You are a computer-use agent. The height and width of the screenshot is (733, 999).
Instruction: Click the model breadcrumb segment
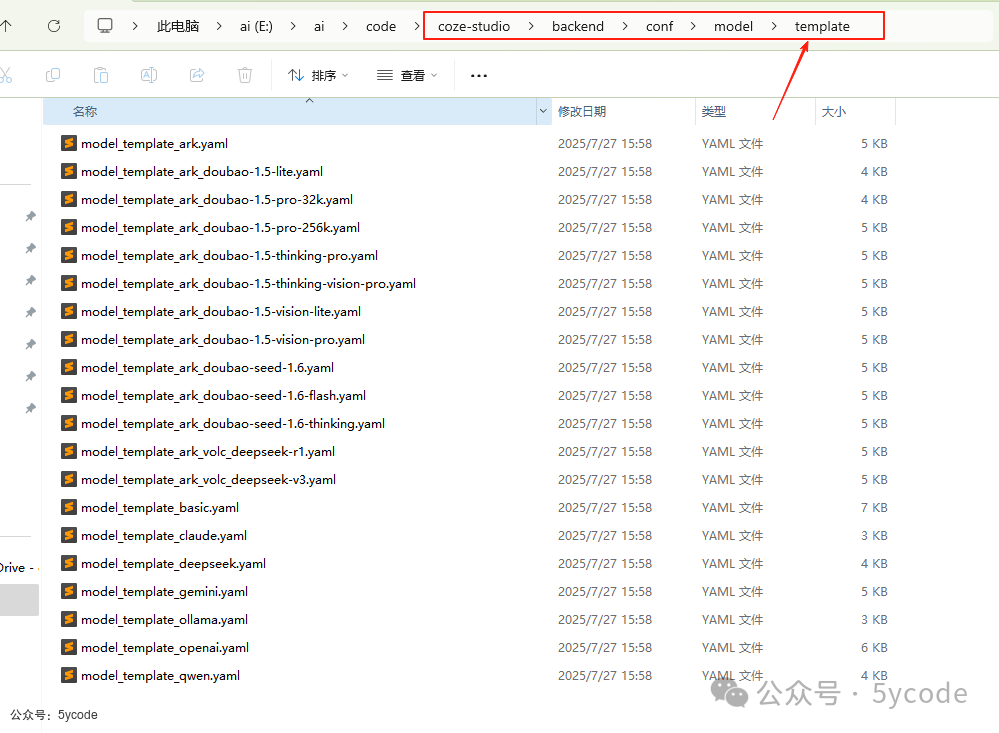pyautogui.click(x=733, y=26)
